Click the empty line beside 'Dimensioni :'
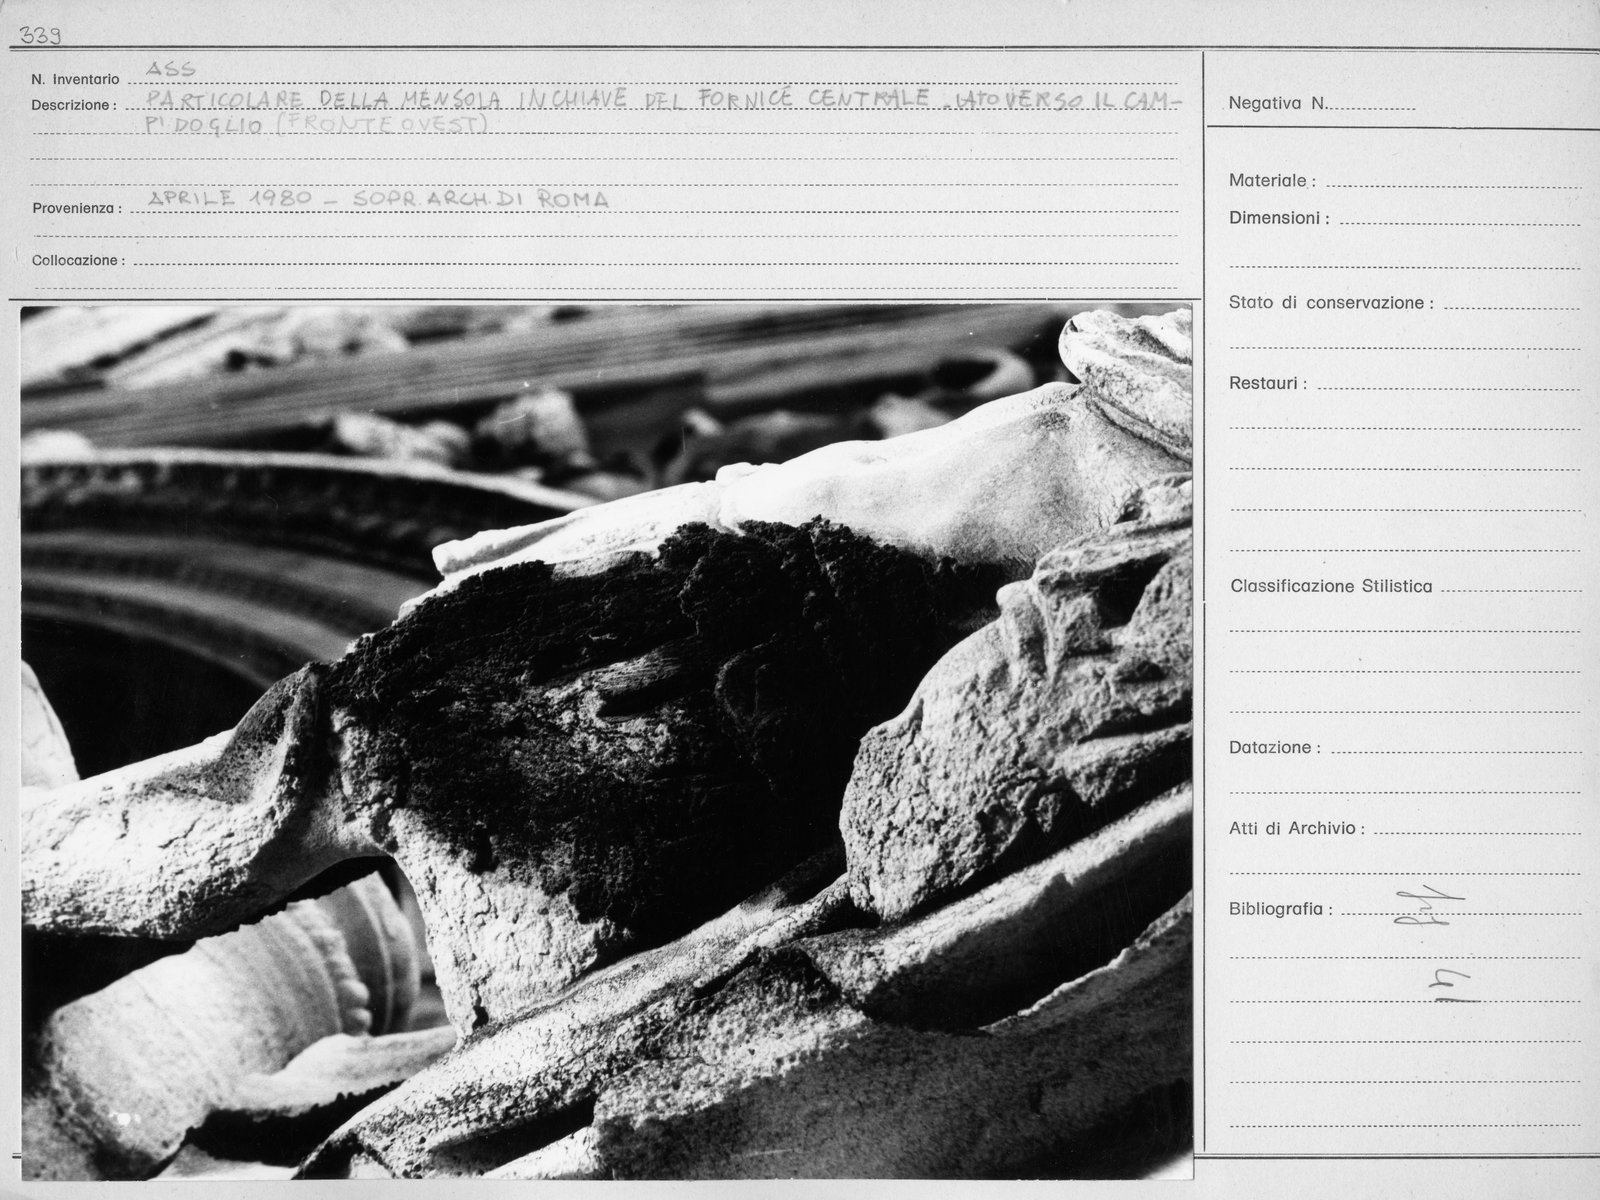This screenshot has width=1600, height=1200. 1459,221
